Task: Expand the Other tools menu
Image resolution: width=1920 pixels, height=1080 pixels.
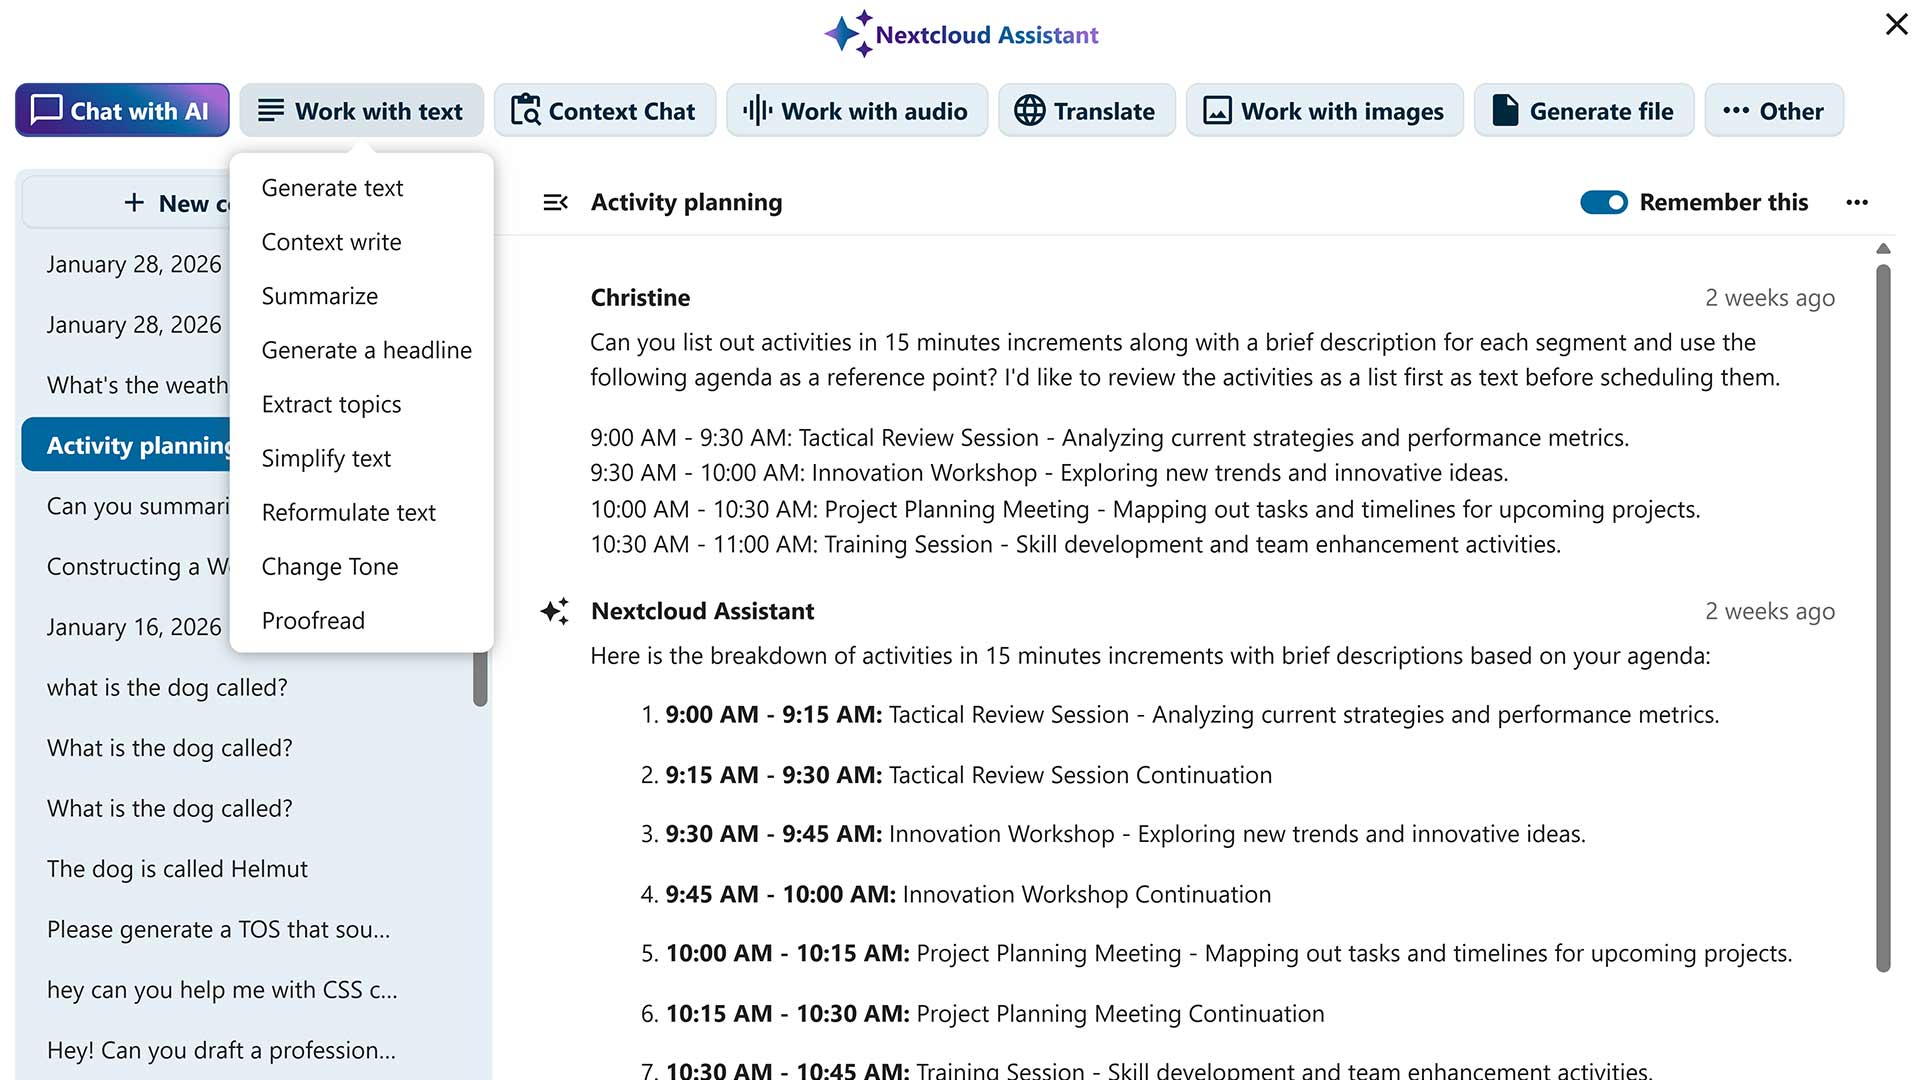Action: tap(1774, 110)
